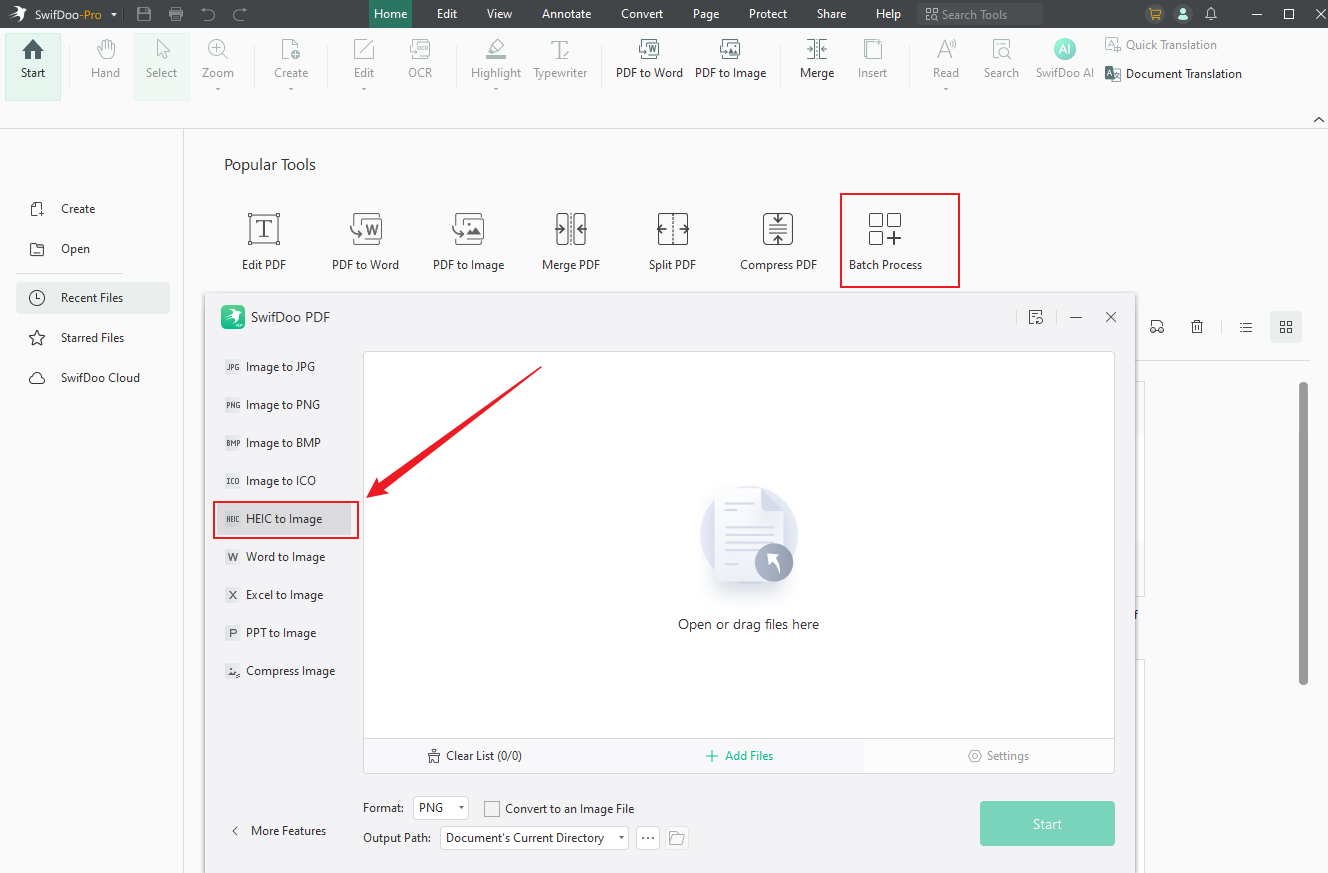Select HEIC to Image conversion
Screen dimensions: 1328x873
point(285,519)
